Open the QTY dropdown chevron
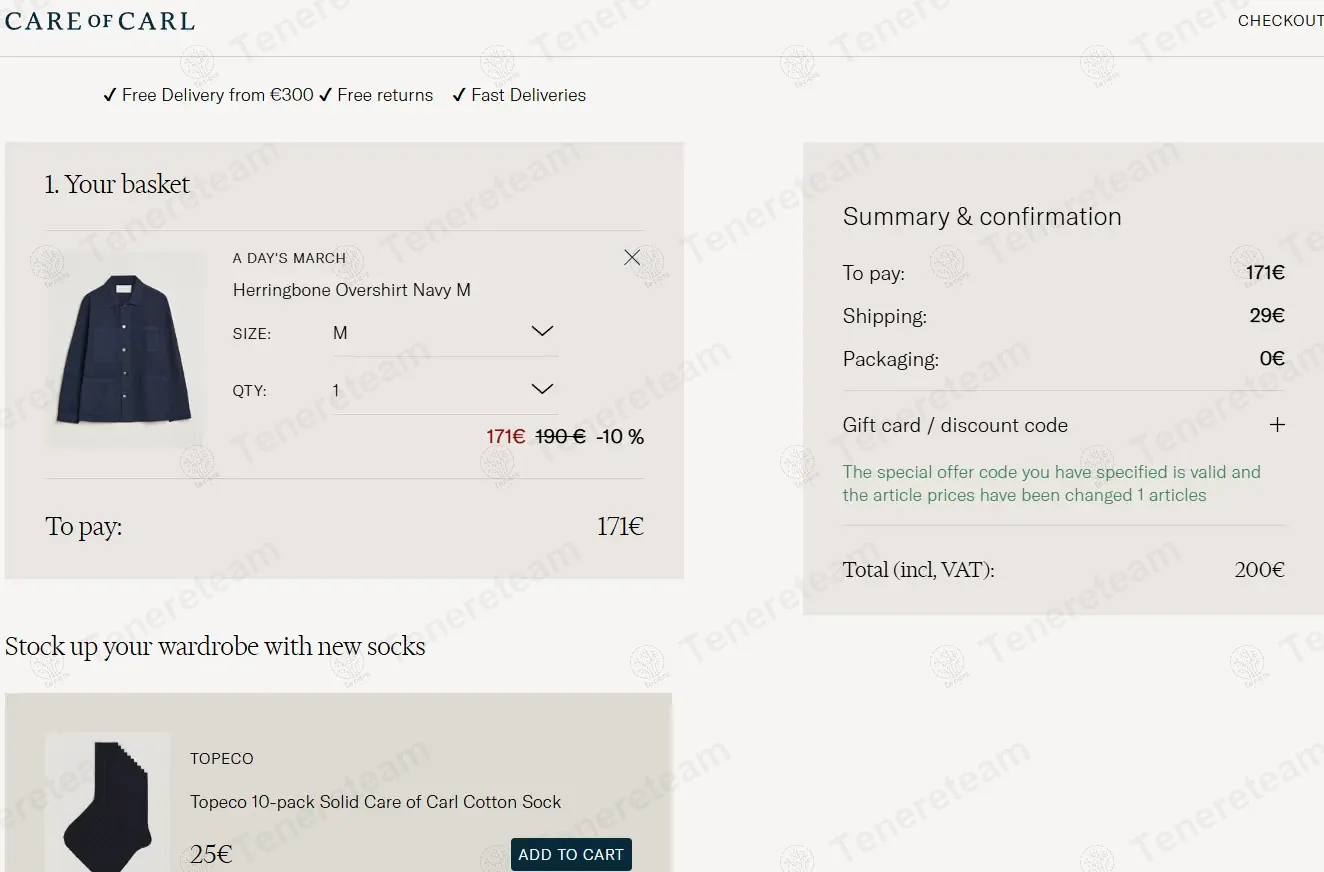 coord(542,389)
